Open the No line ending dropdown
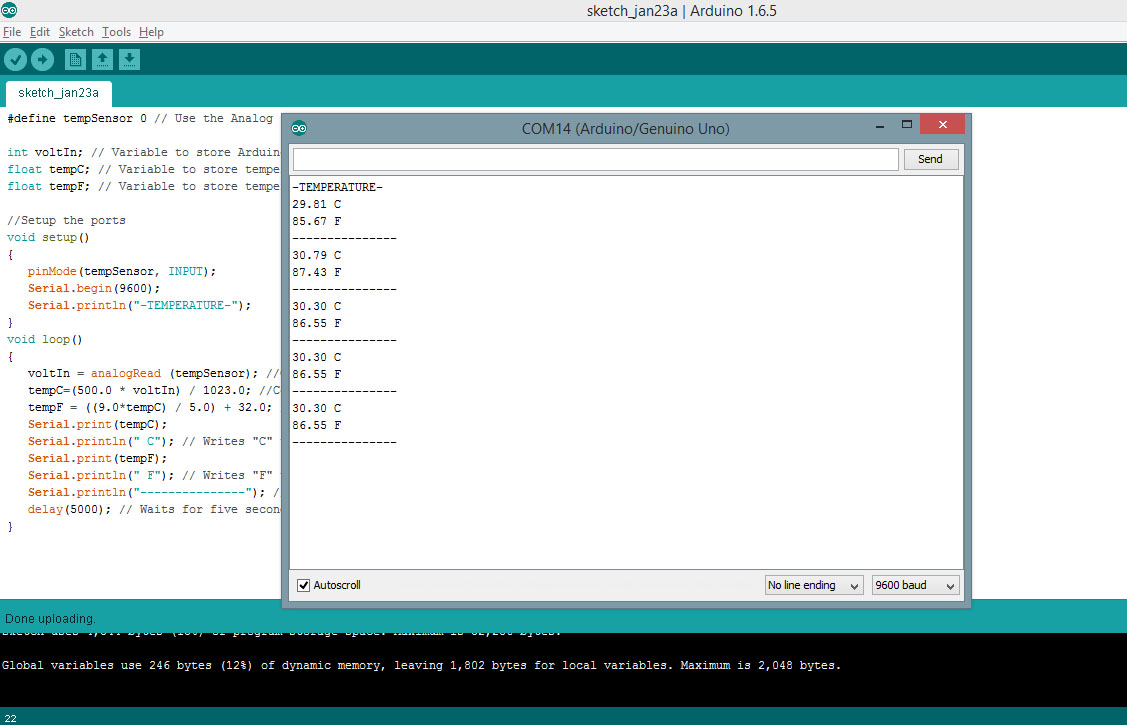Screen dimensions: 1127x725 pos(814,585)
